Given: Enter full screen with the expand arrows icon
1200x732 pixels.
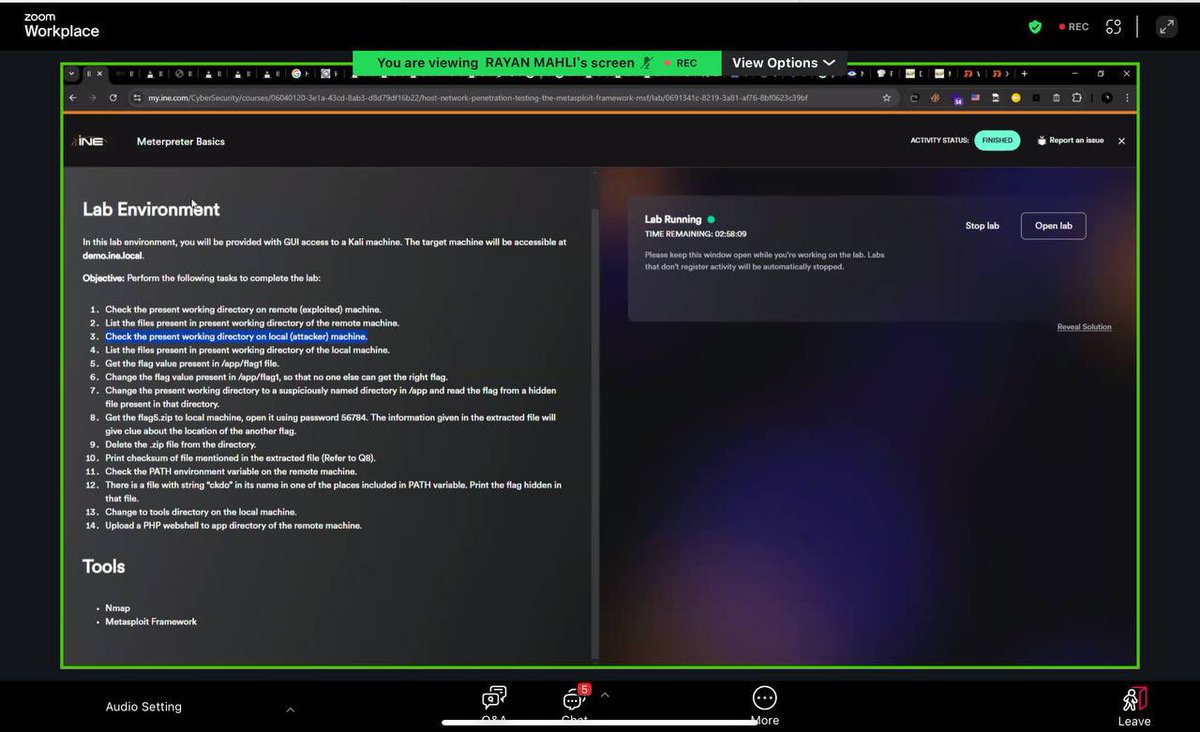Looking at the screenshot, I should coord(1166,27).
